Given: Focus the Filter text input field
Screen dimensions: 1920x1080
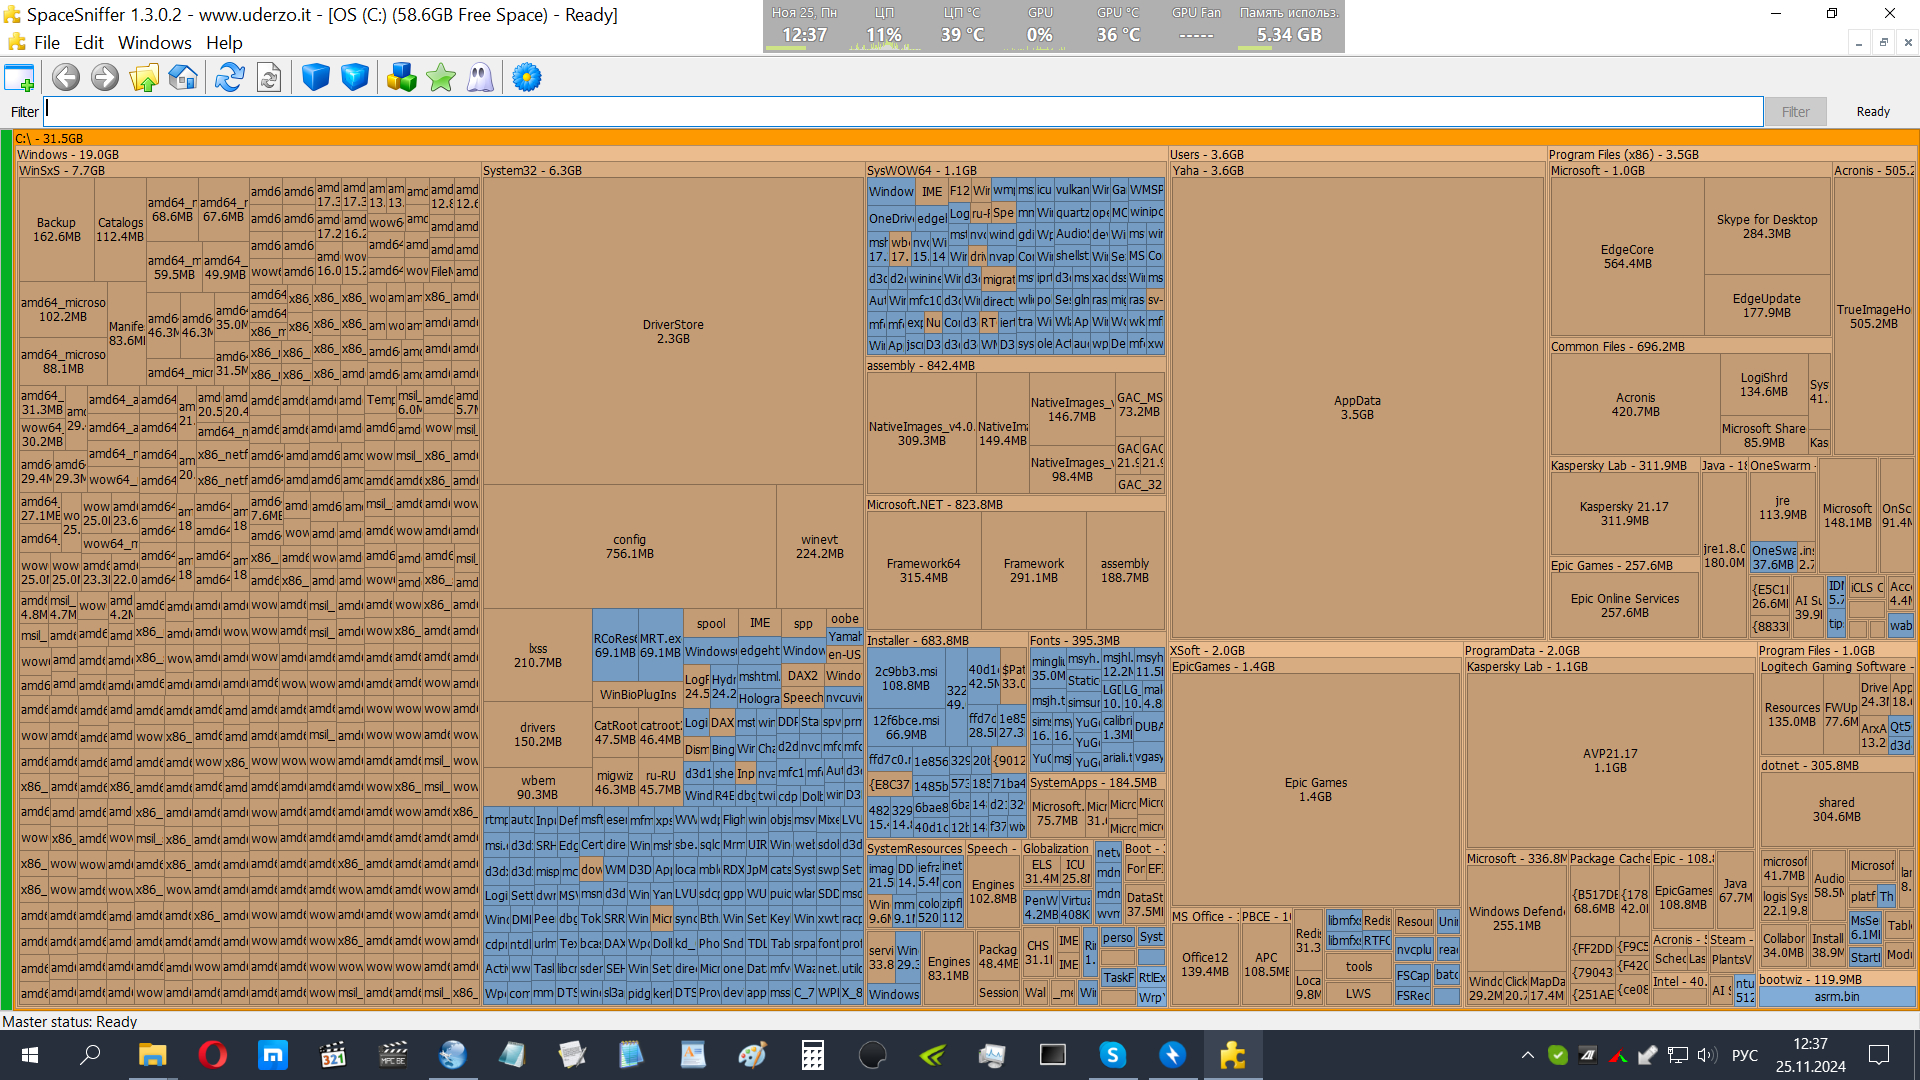Looking at the screenshot, I should [x=900, y=111].
